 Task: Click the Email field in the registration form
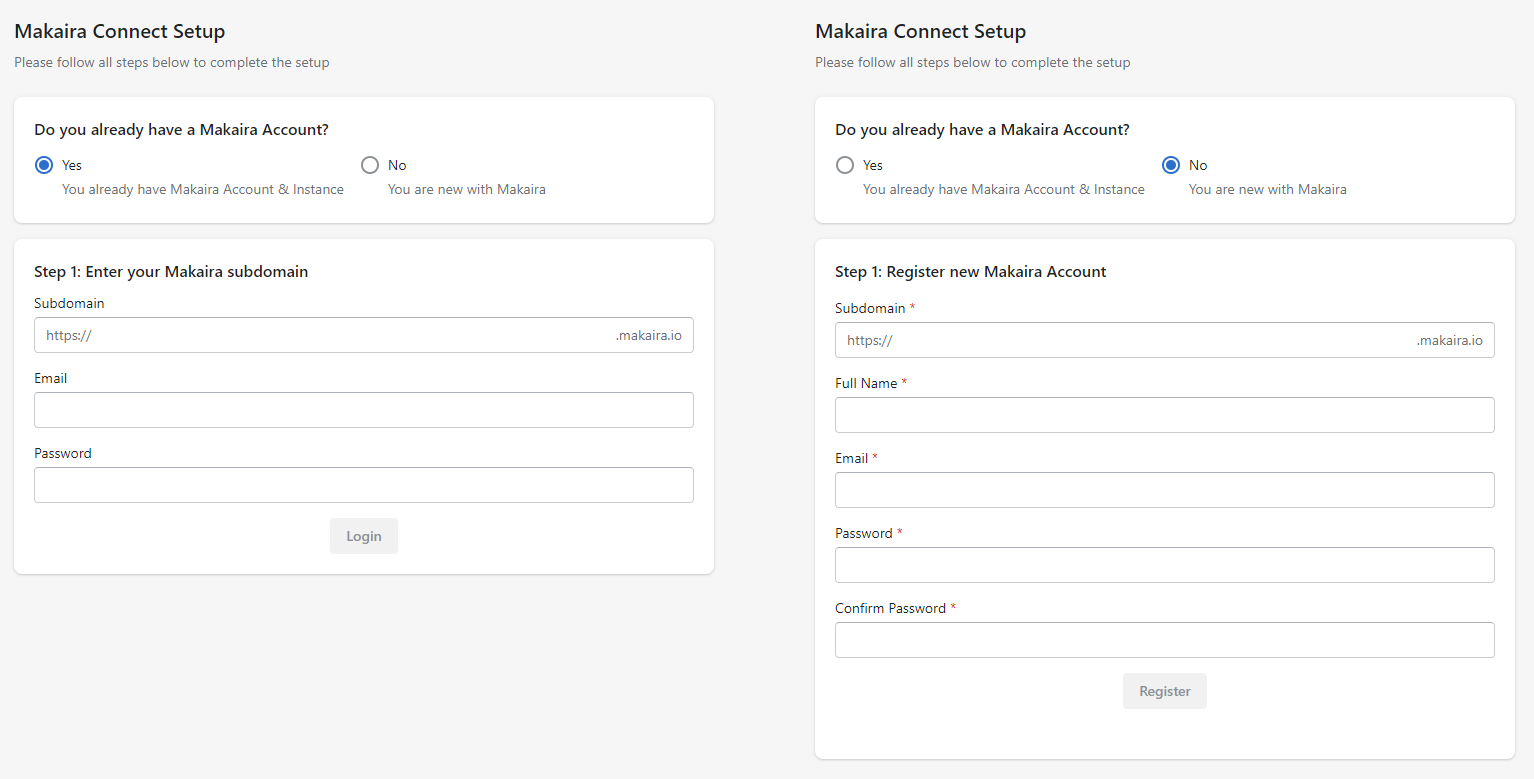click(x=1164, y=490)
